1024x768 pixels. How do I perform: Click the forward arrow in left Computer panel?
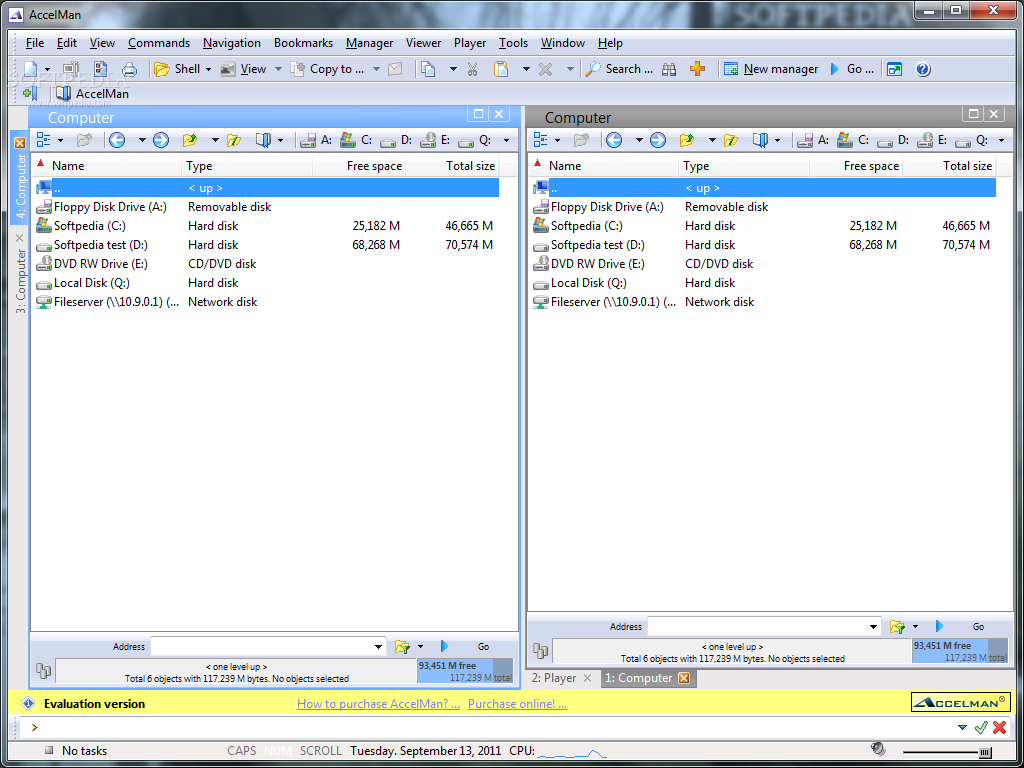pos(161,140)
